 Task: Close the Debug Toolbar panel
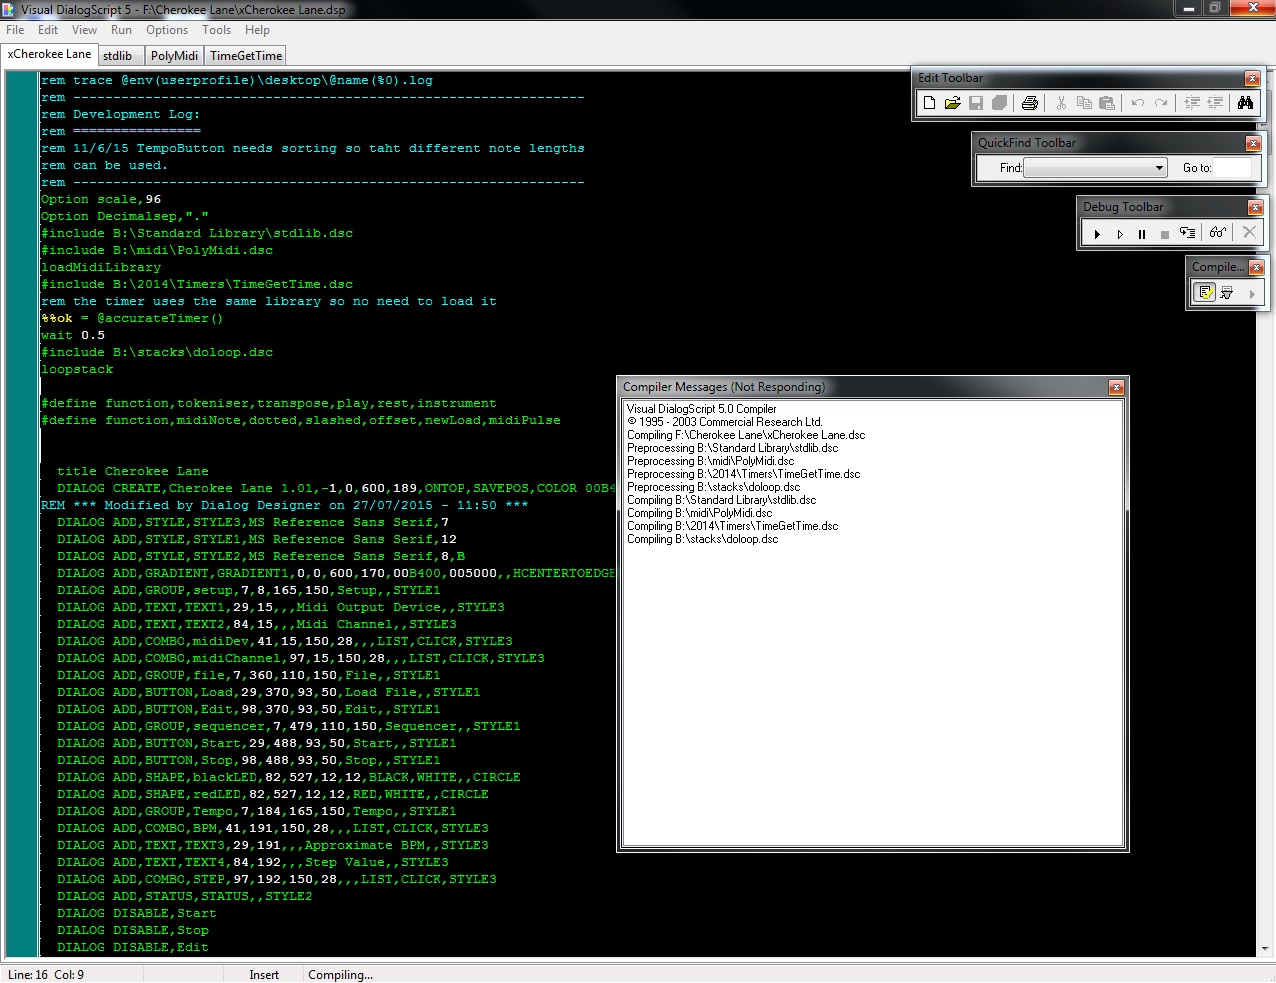pos(1255,208)
